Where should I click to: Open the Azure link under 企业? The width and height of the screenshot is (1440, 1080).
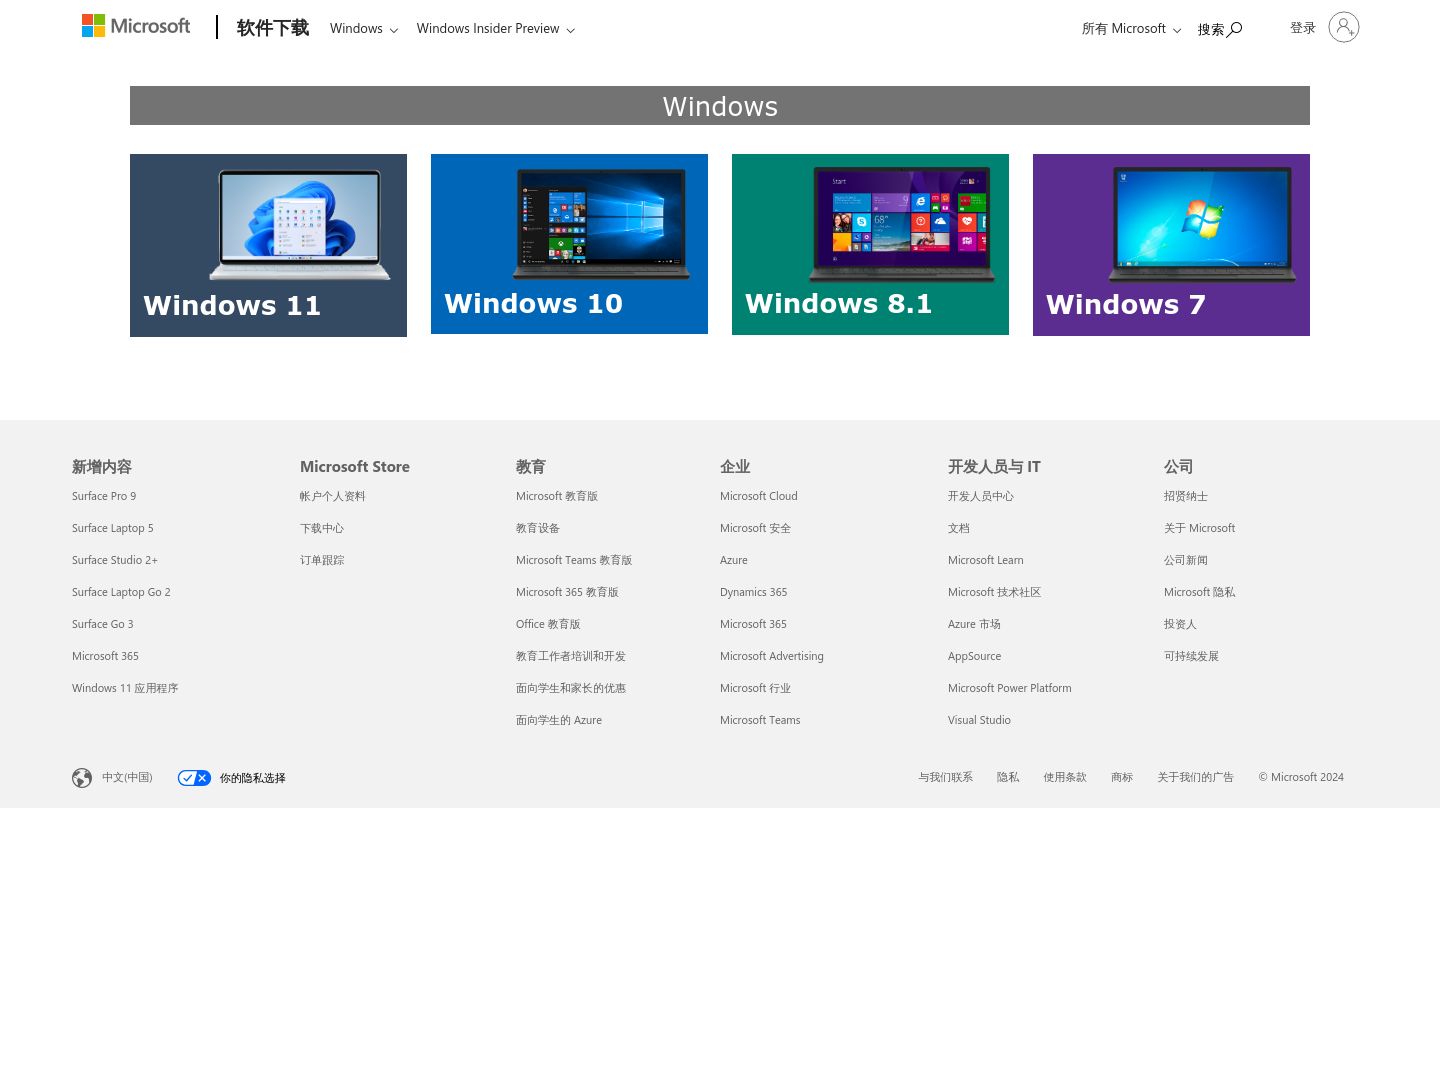pyautogui.click(x=734, y=560)
